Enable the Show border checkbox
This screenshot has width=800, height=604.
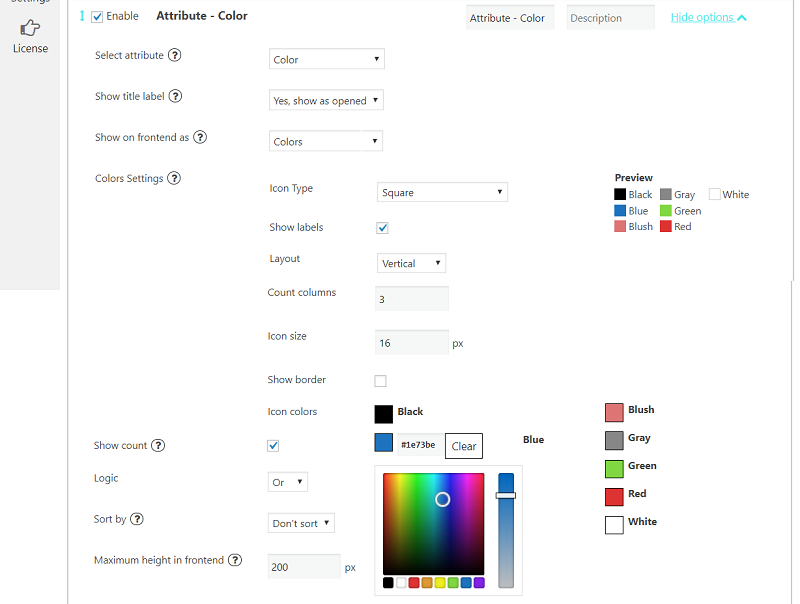(x=380, y=381)
